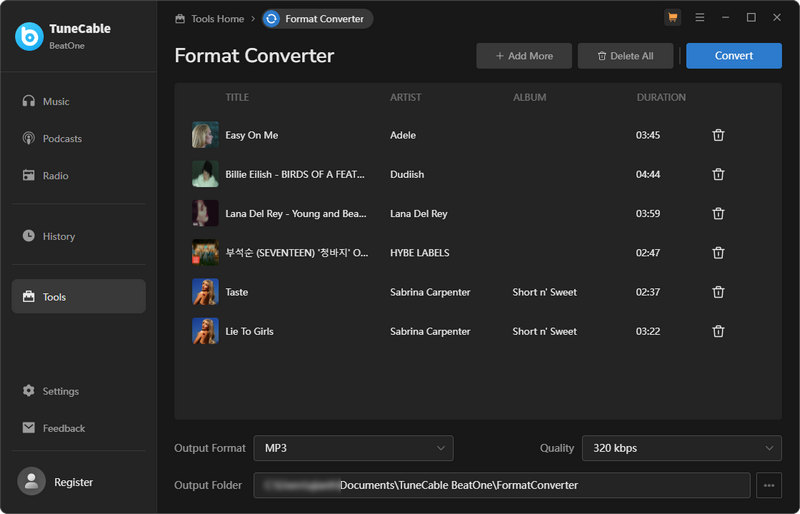
Task: Select Tools in the sidebar
Action: 79,296
